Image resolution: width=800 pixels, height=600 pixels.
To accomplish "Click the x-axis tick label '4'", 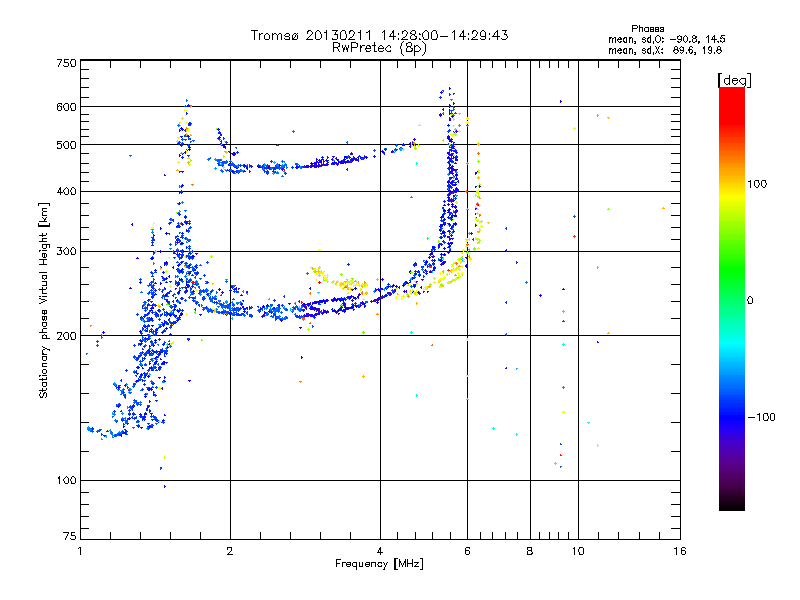I will 380,551.
